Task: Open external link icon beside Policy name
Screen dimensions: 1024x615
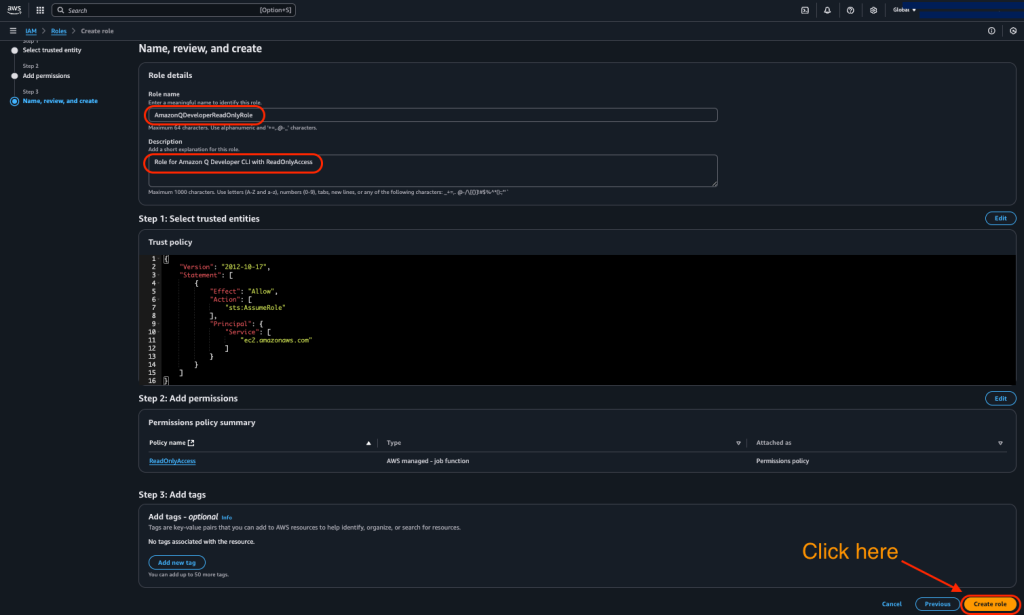Action: pos(191,443)
